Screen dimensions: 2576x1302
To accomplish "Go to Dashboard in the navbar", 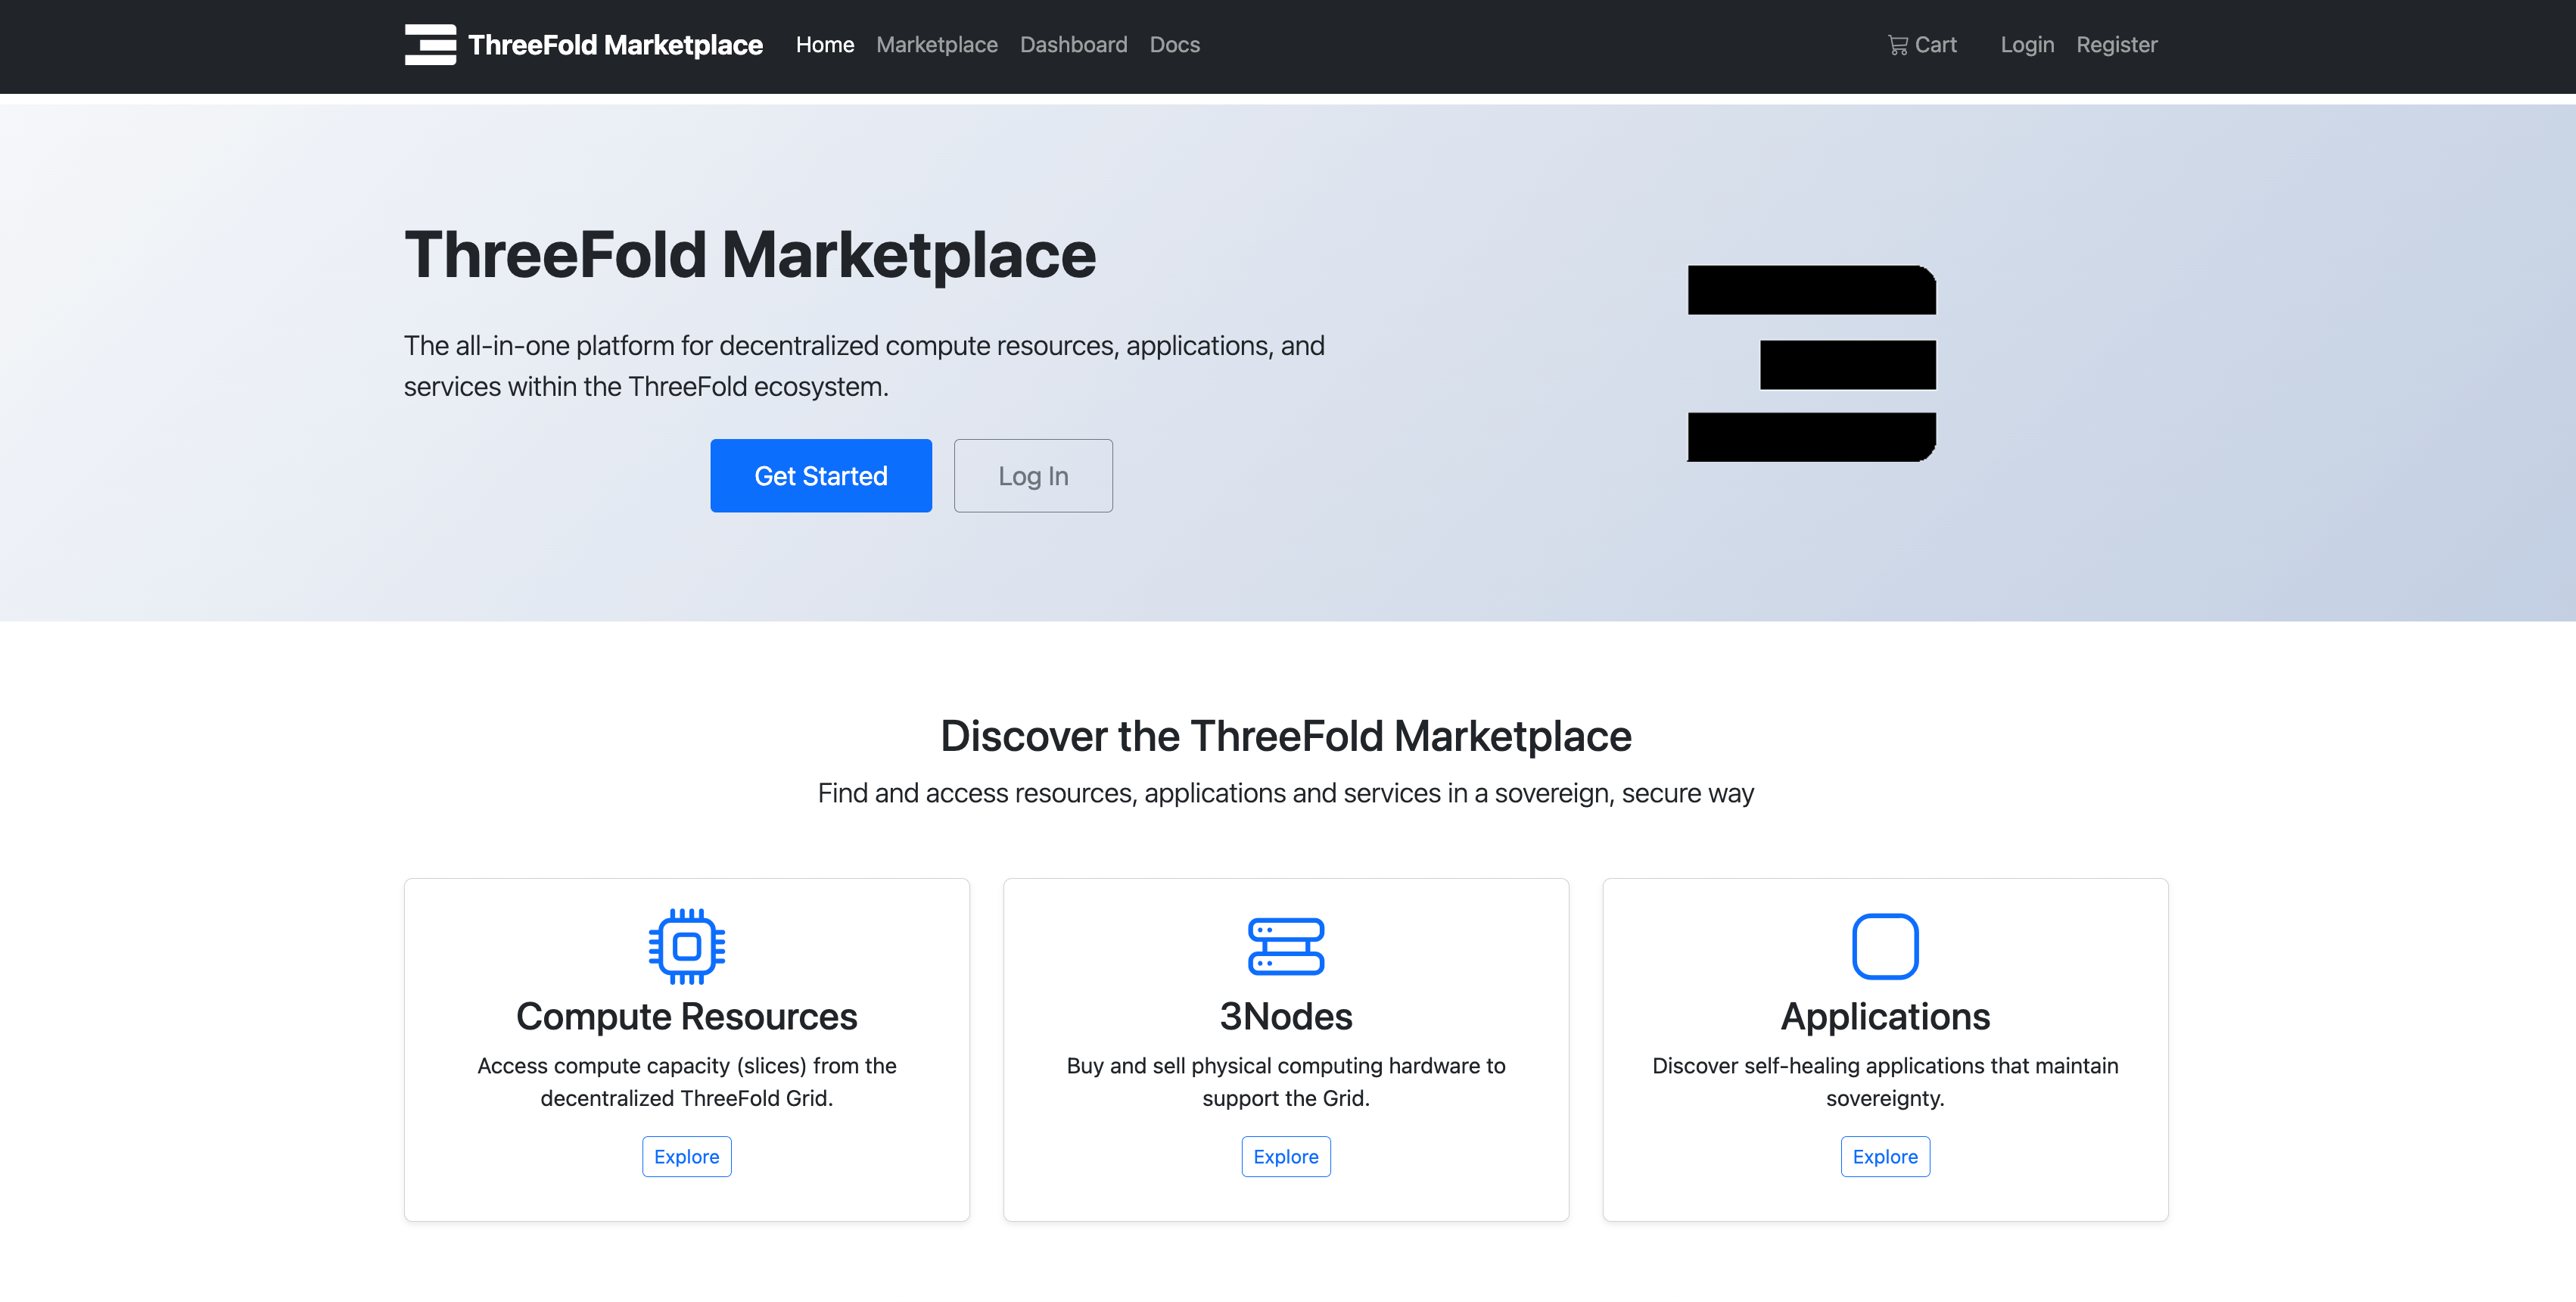I will [x=1073, y=45].
